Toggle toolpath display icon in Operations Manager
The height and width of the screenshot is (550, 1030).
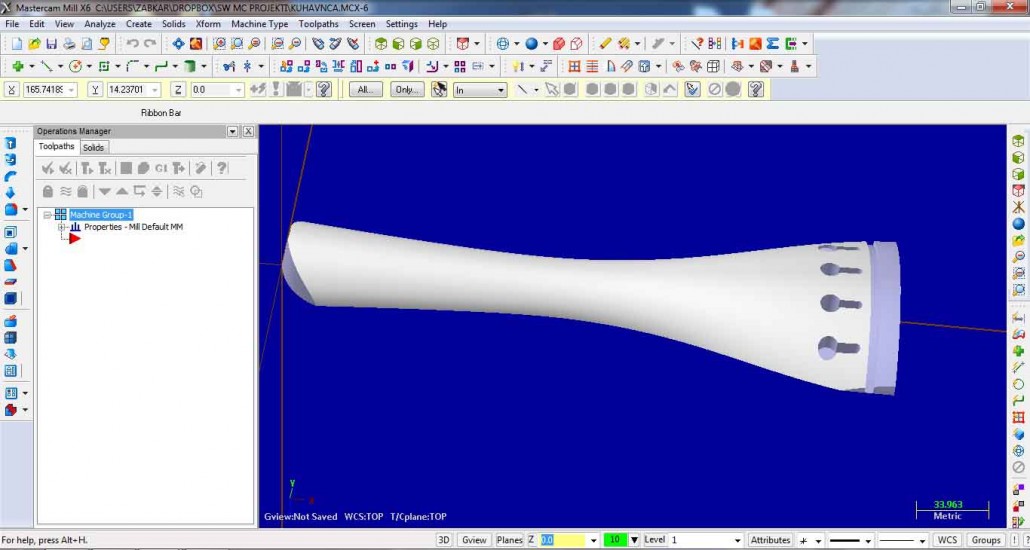[x=66, y=191]
